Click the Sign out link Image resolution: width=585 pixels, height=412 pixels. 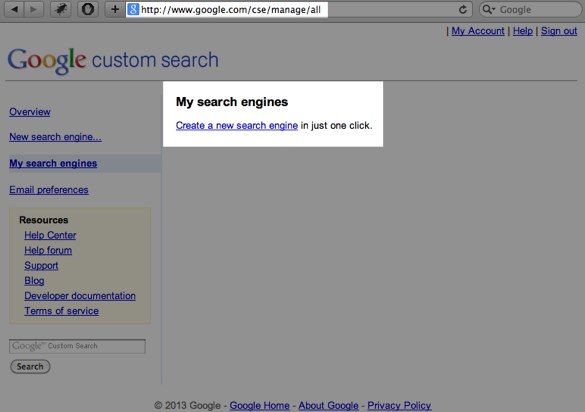pos(559,31)
